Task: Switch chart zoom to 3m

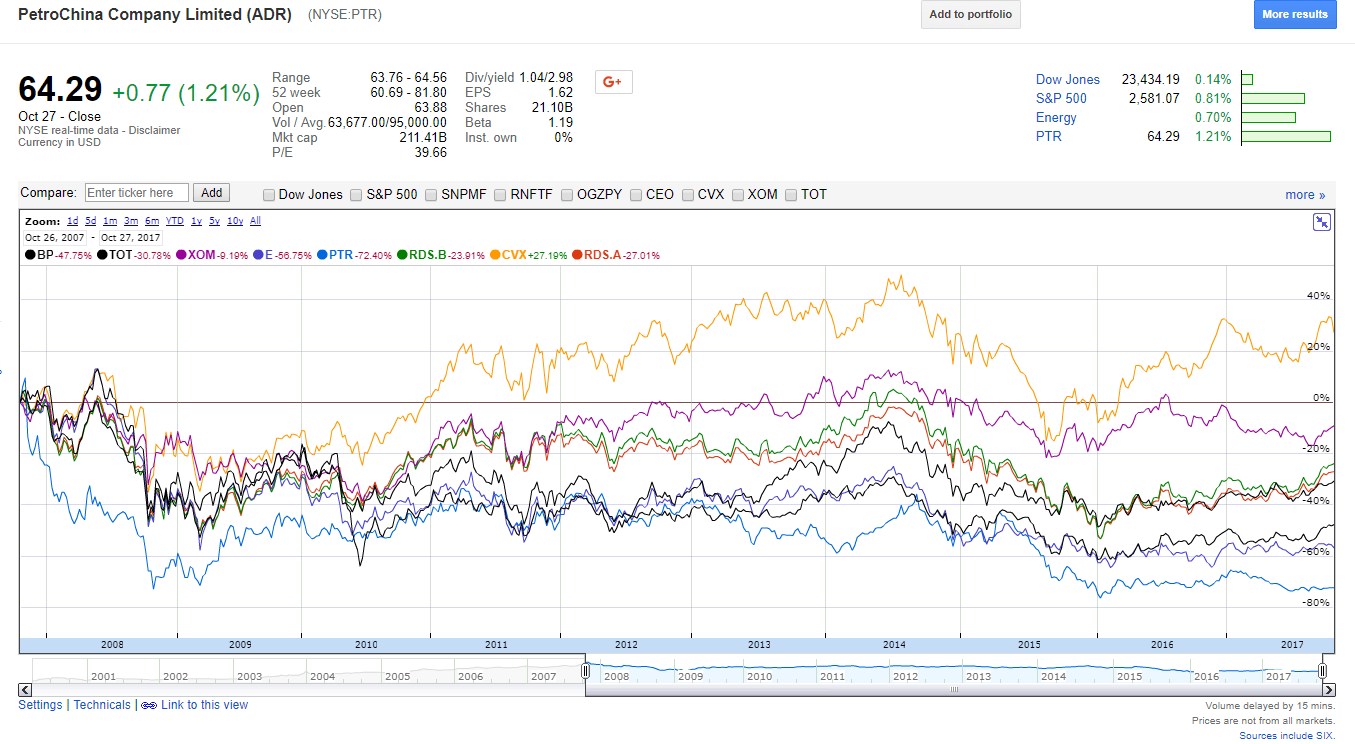Action: (131, 221)
